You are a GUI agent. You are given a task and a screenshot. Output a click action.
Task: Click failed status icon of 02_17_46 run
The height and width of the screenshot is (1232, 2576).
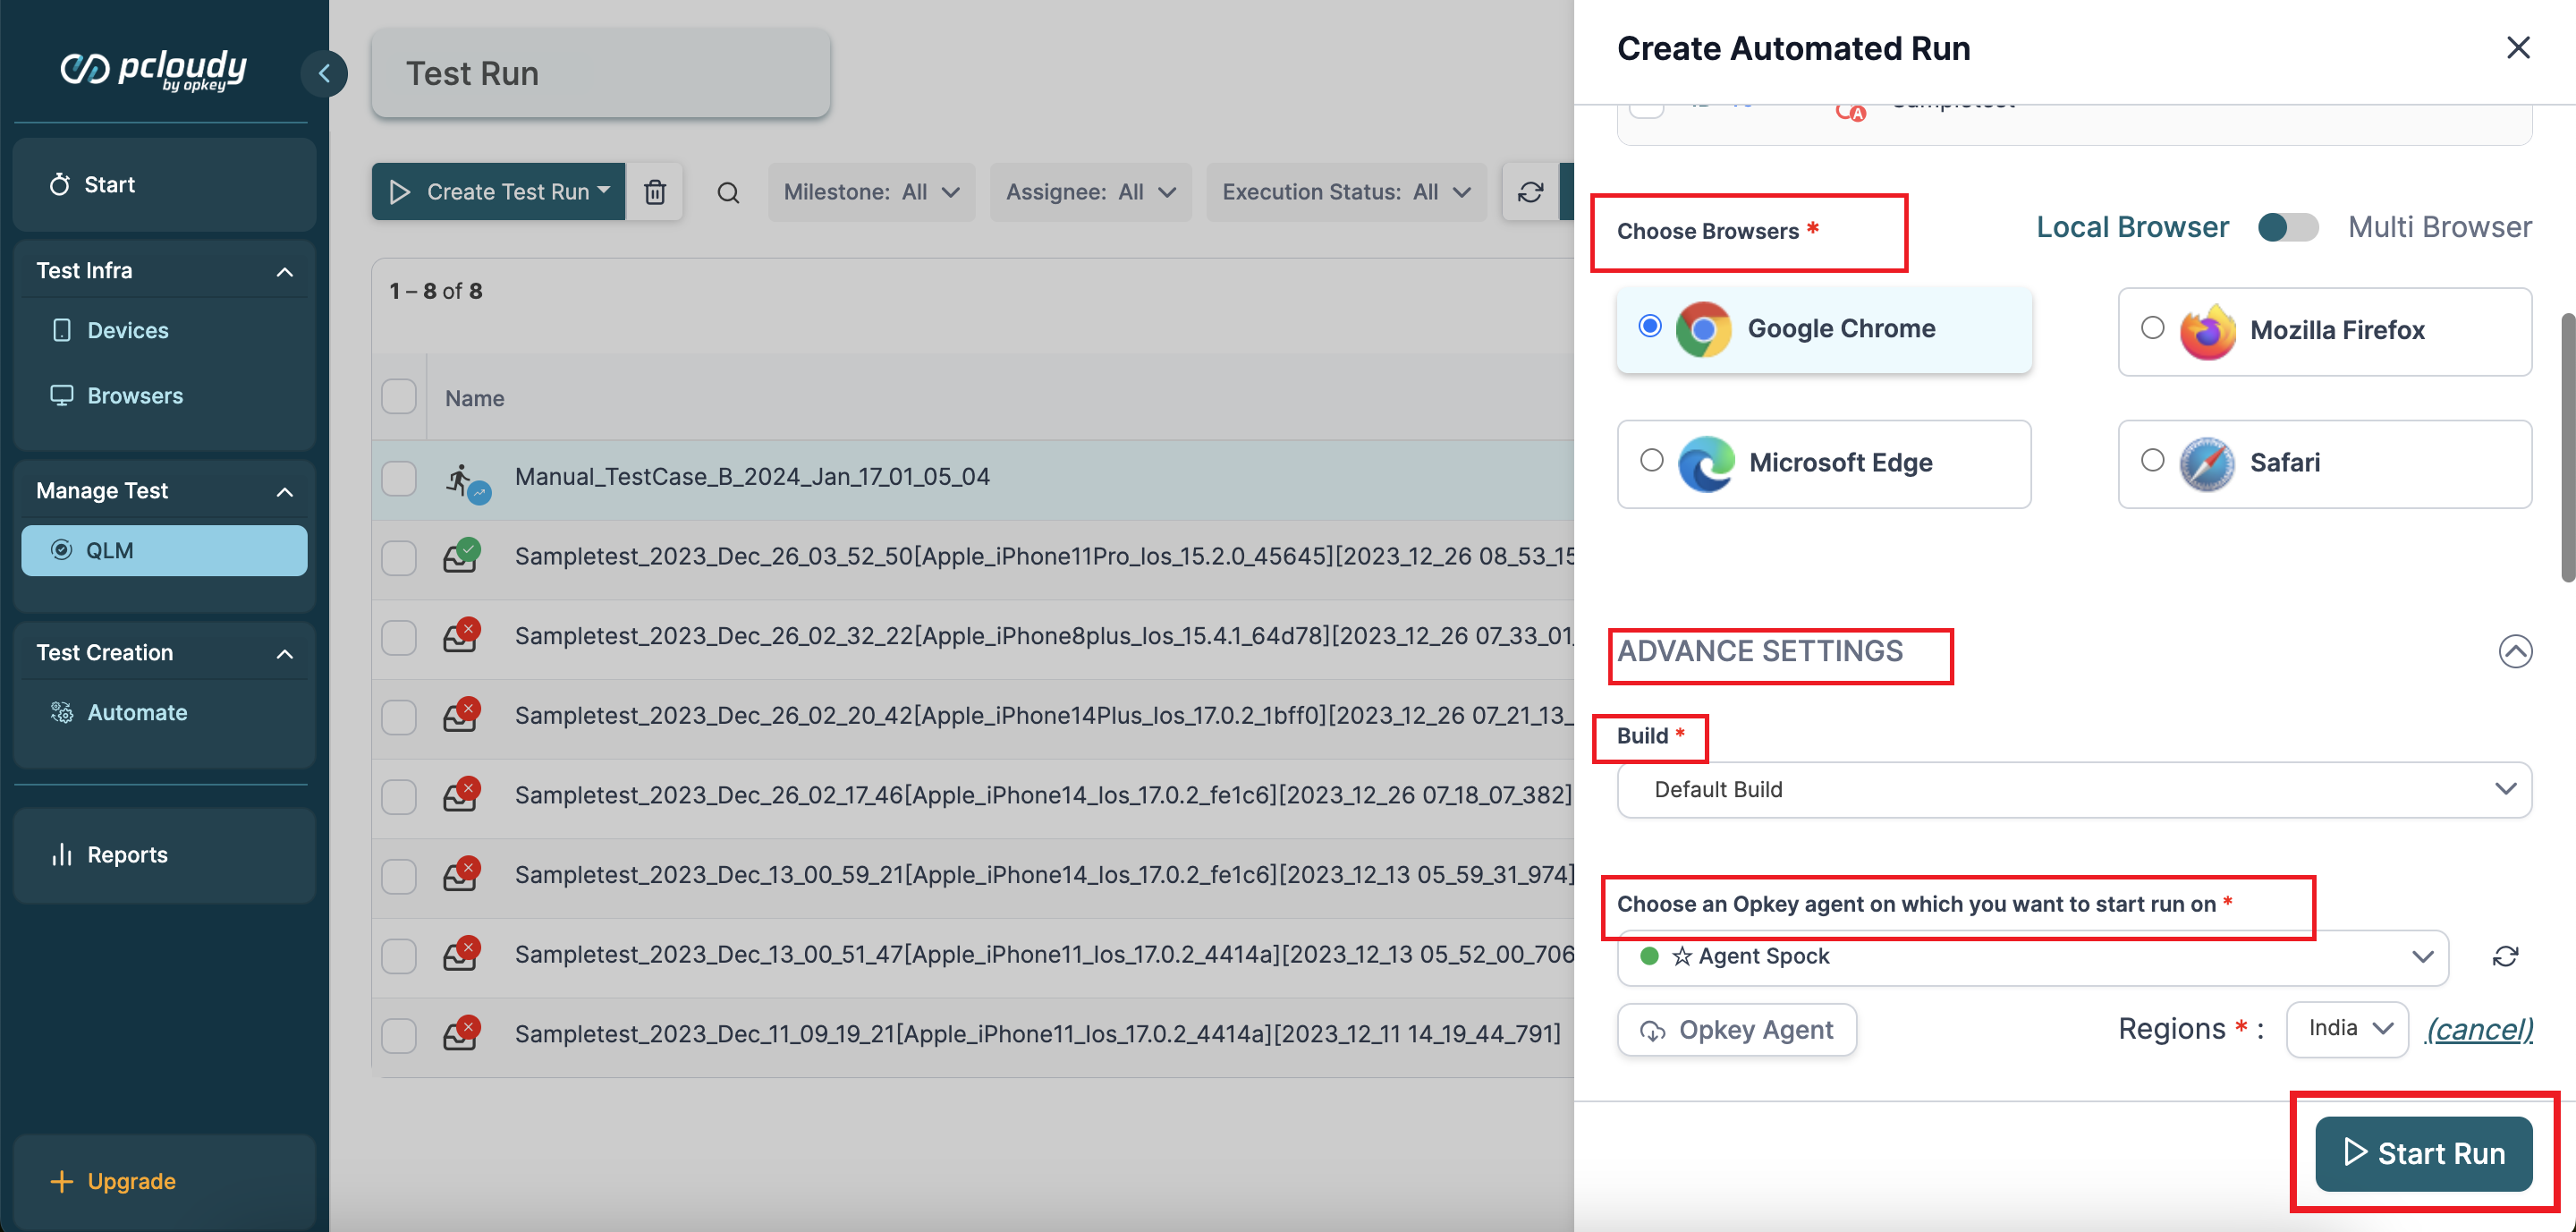(x=461, y=795)
